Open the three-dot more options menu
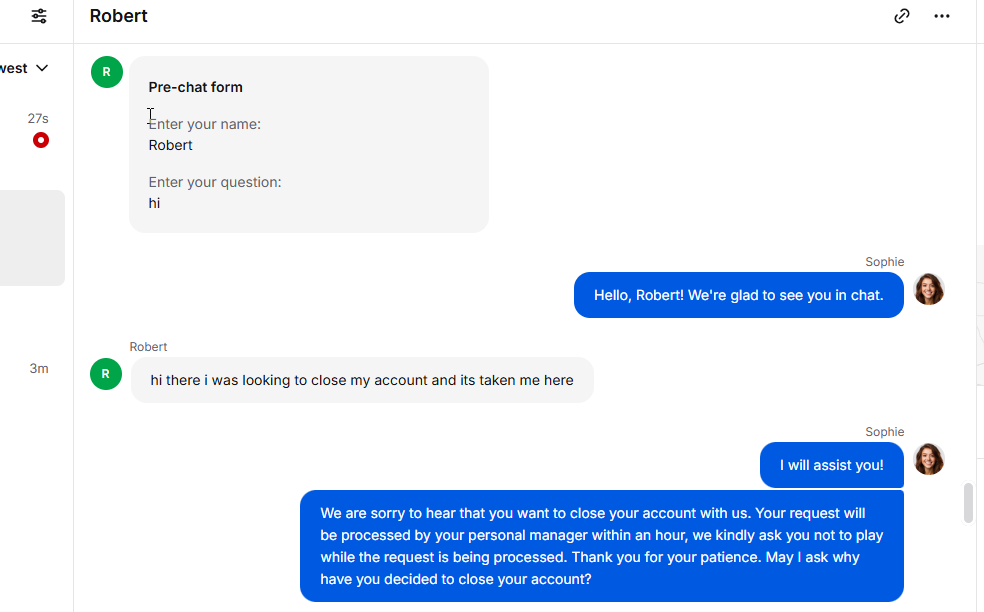 tap(942, 16)
